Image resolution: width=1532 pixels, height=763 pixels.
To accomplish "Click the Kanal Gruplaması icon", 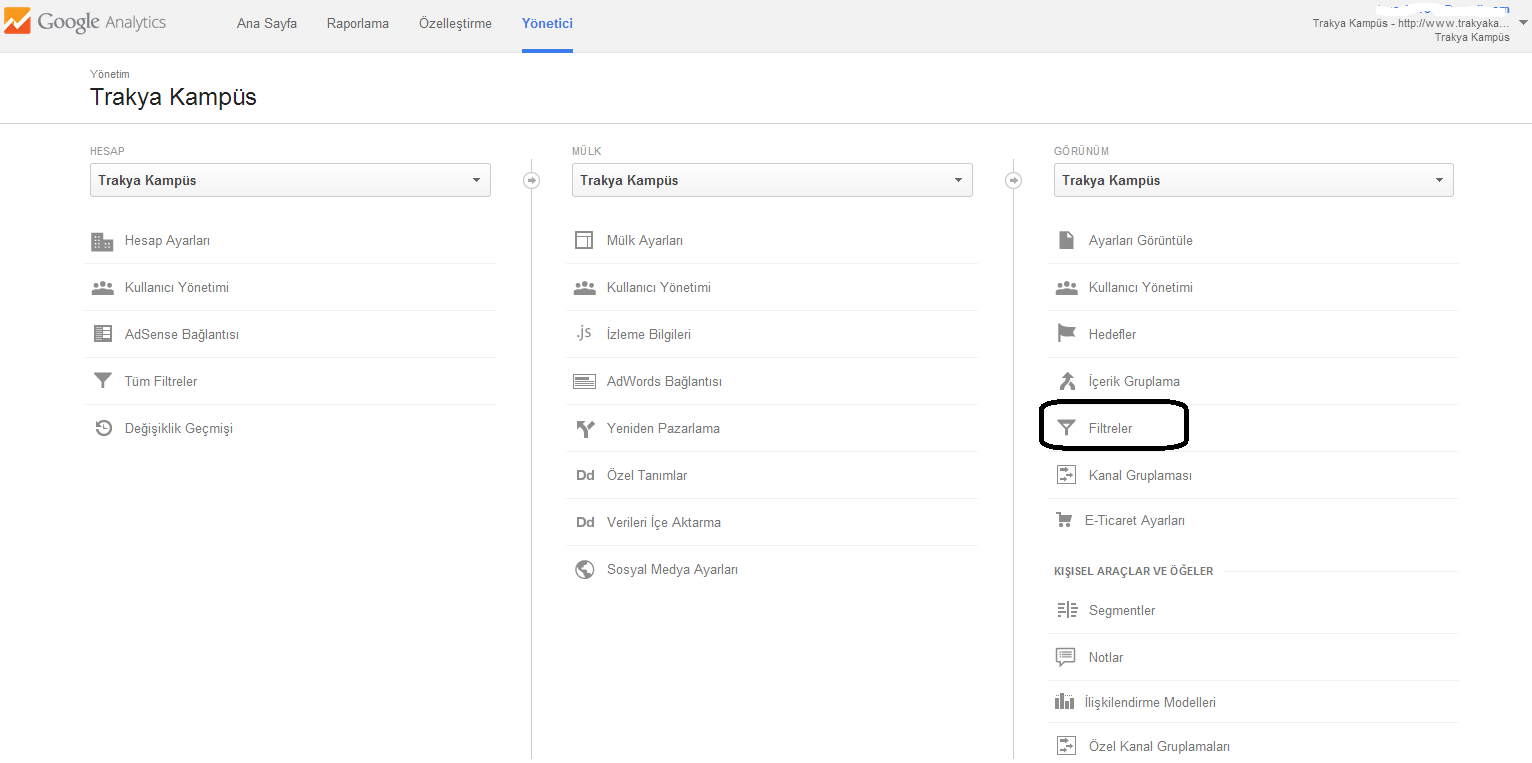I will (x=1066, y=475).
